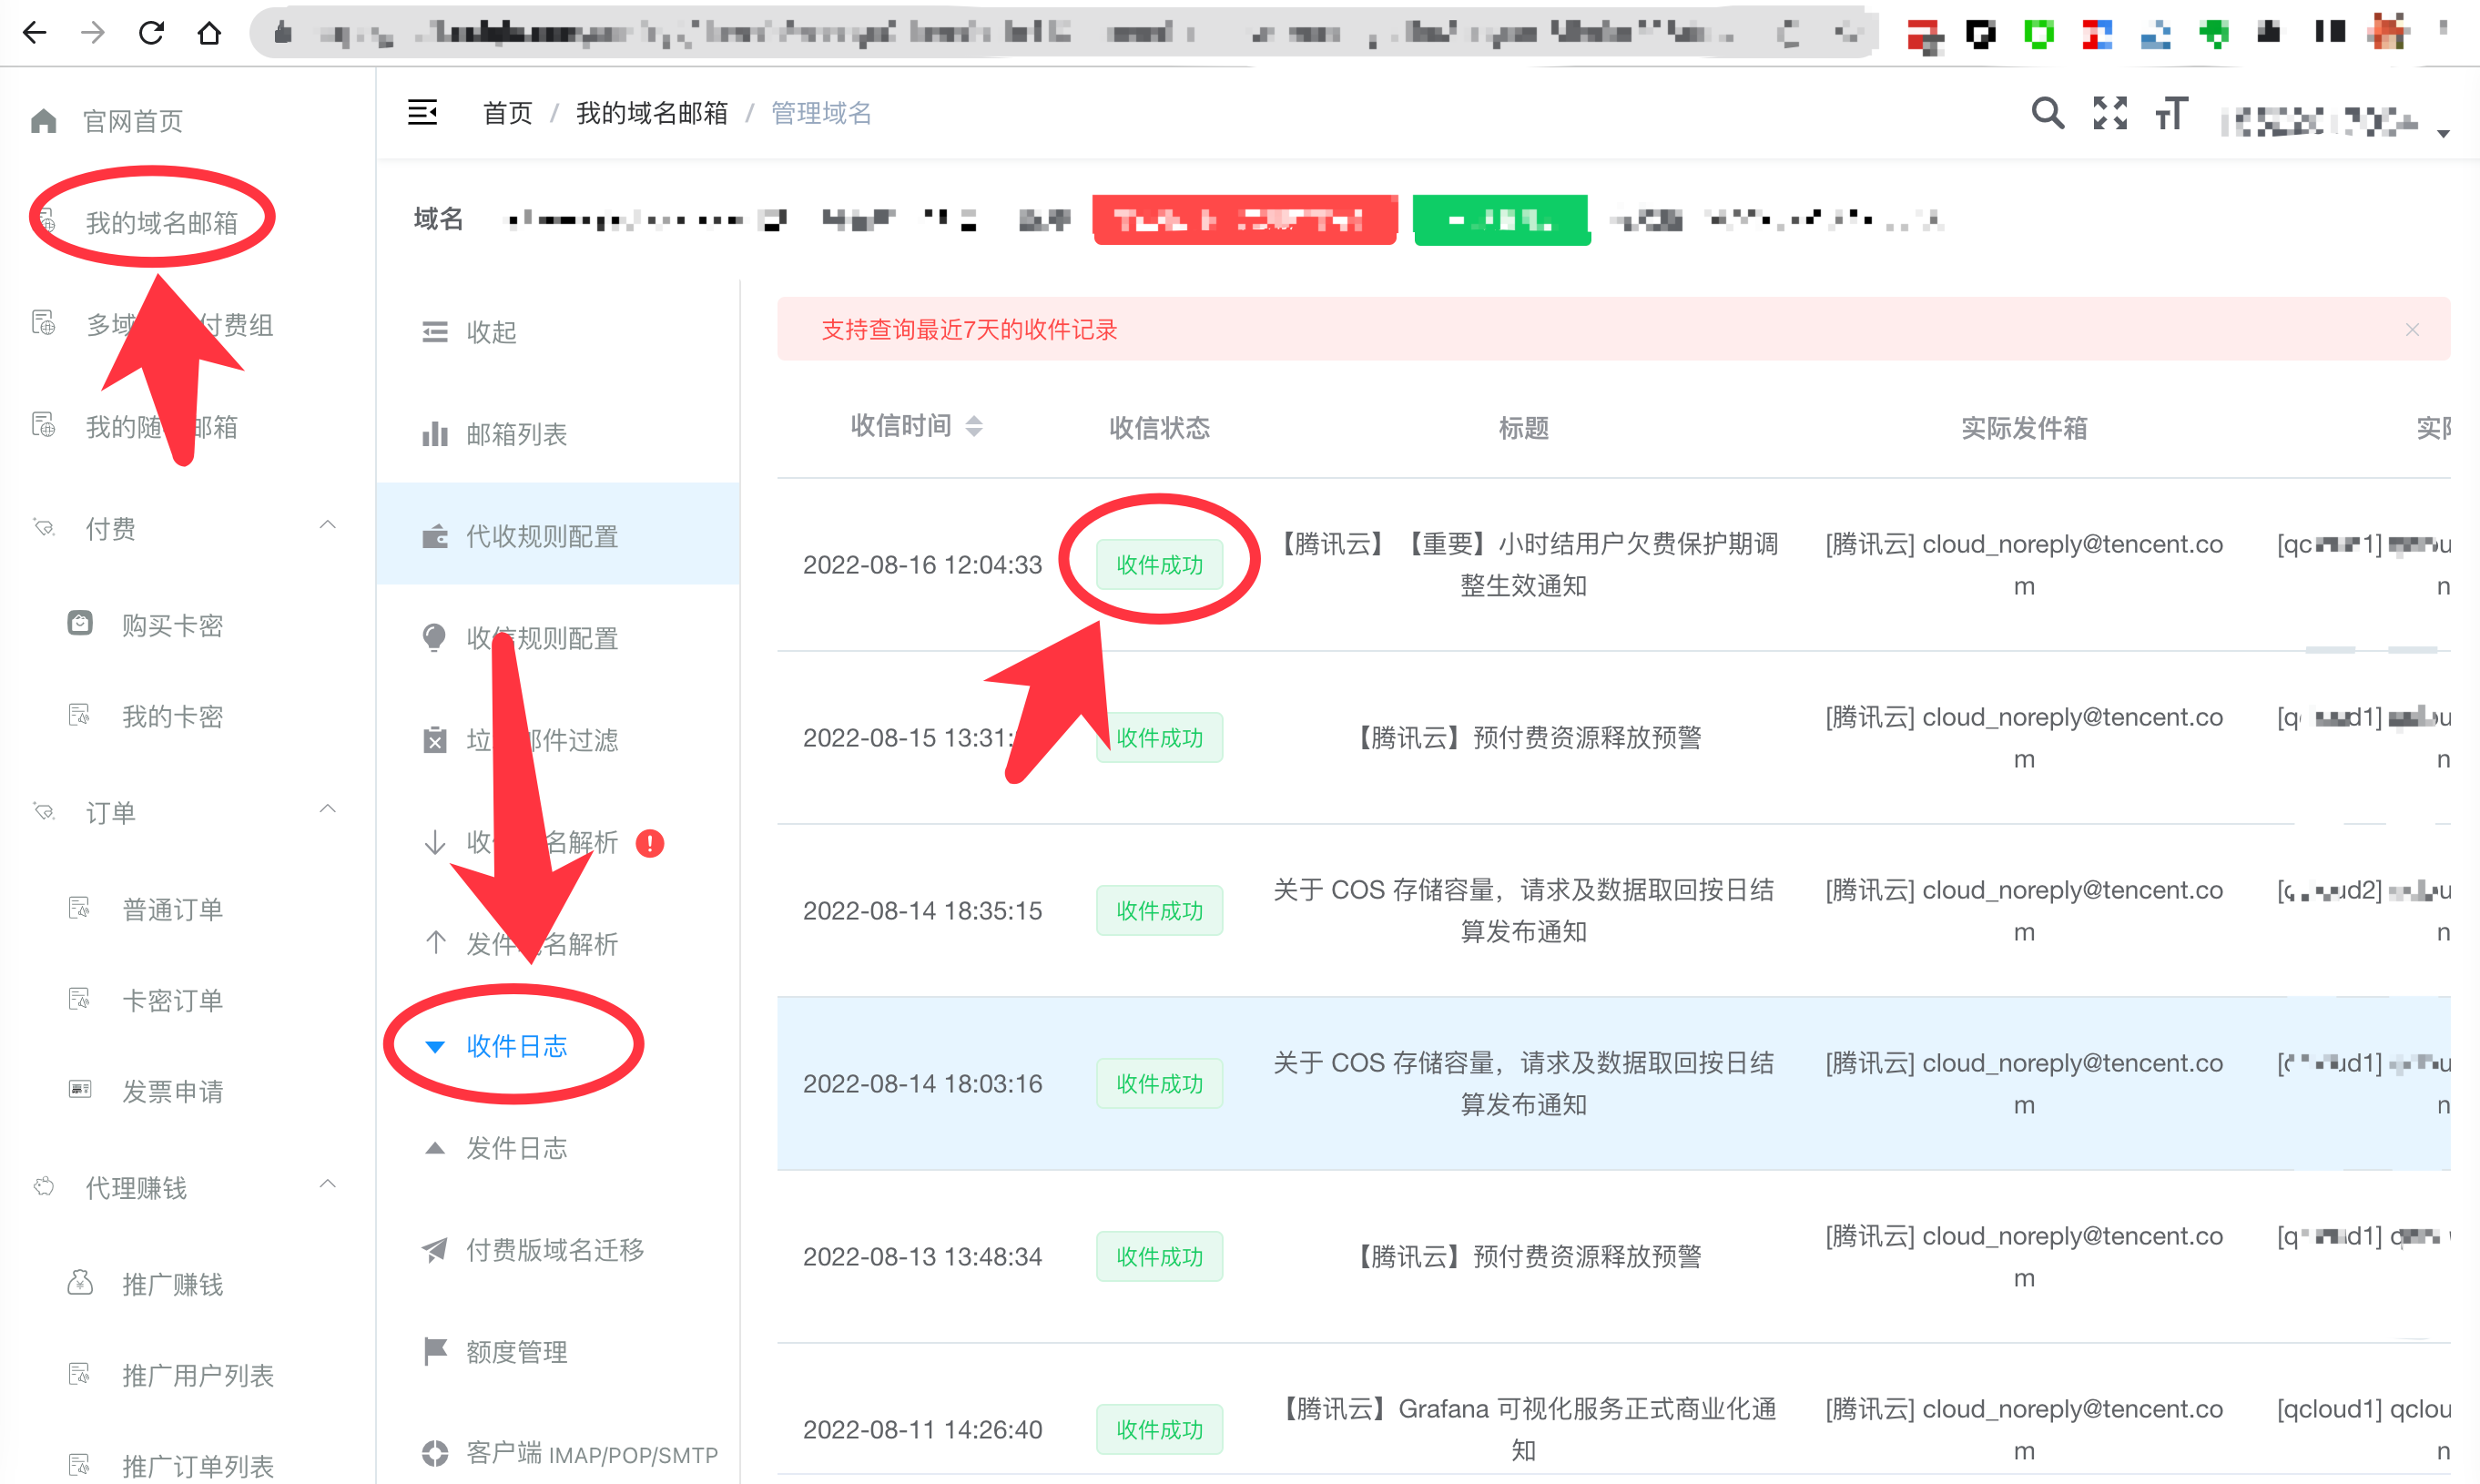Image resolution: width=2480 pixels, height=1484 pixels.
Task: Click the 邮箱列表 bar chart icon
Action: 434,434
